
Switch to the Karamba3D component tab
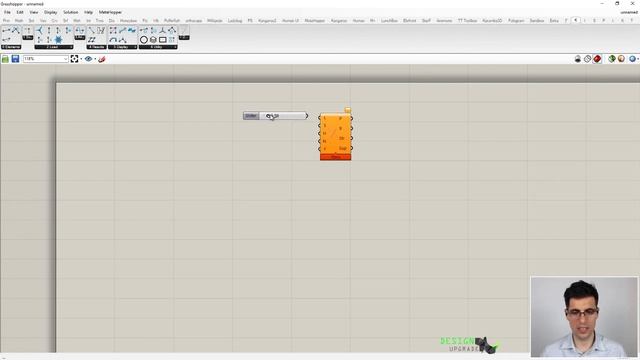click(x=492, y=20)
